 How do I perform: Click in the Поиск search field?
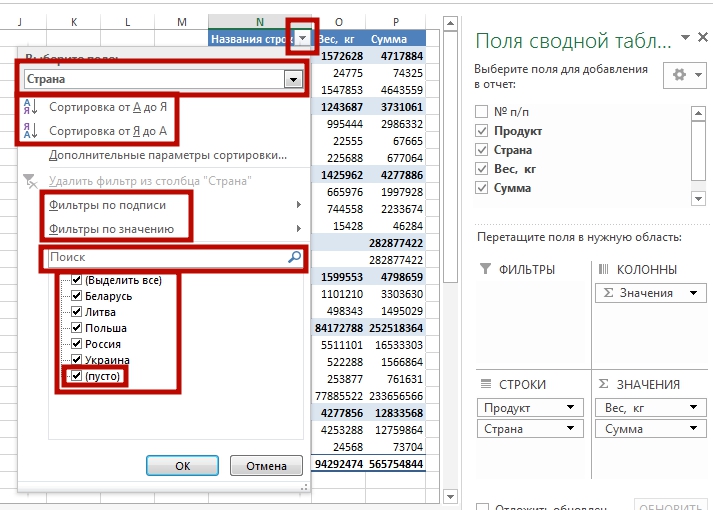pyautogui.click(x=165, y=257)
